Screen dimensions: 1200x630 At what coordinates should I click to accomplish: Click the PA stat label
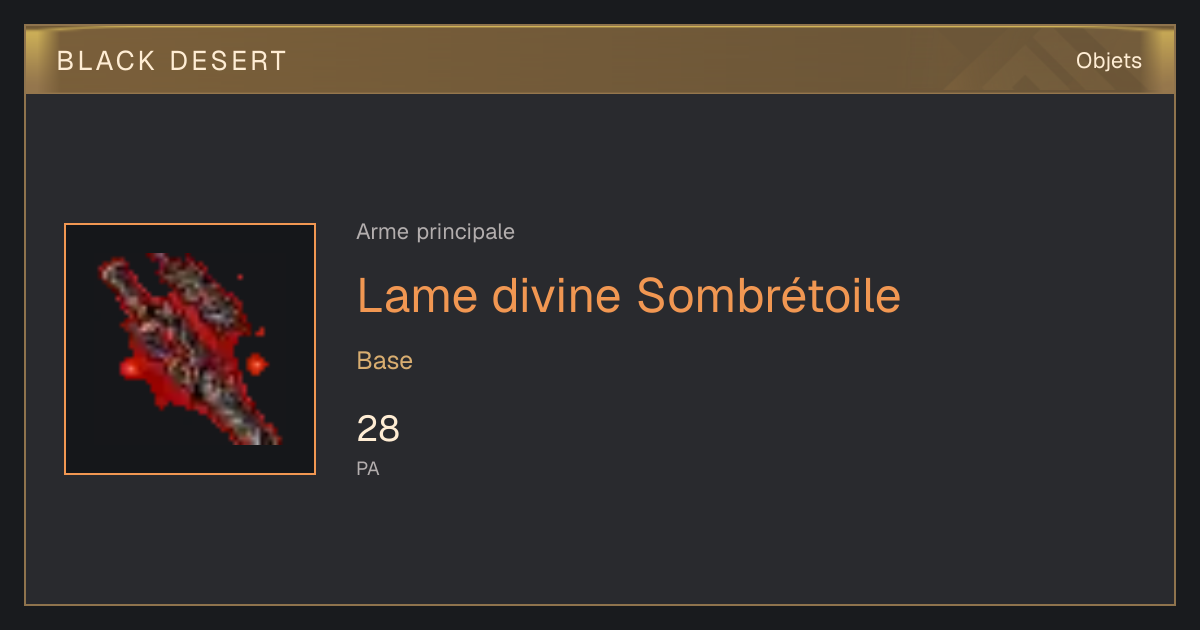pos(368,468)
